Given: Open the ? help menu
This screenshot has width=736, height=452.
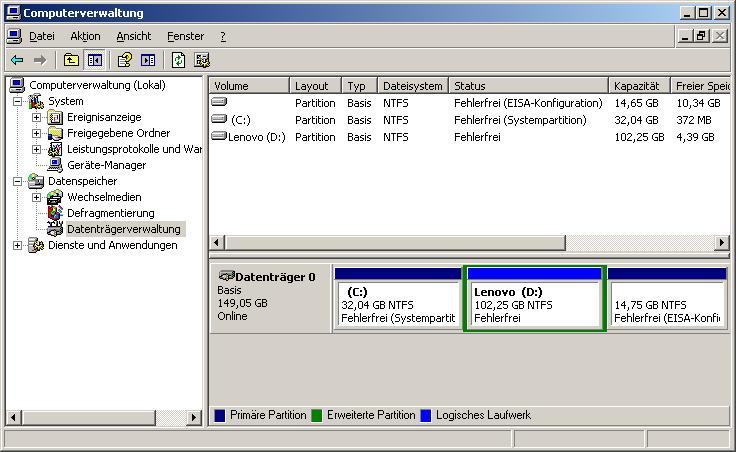Looking at the screenshot, I should click(223, 36).
